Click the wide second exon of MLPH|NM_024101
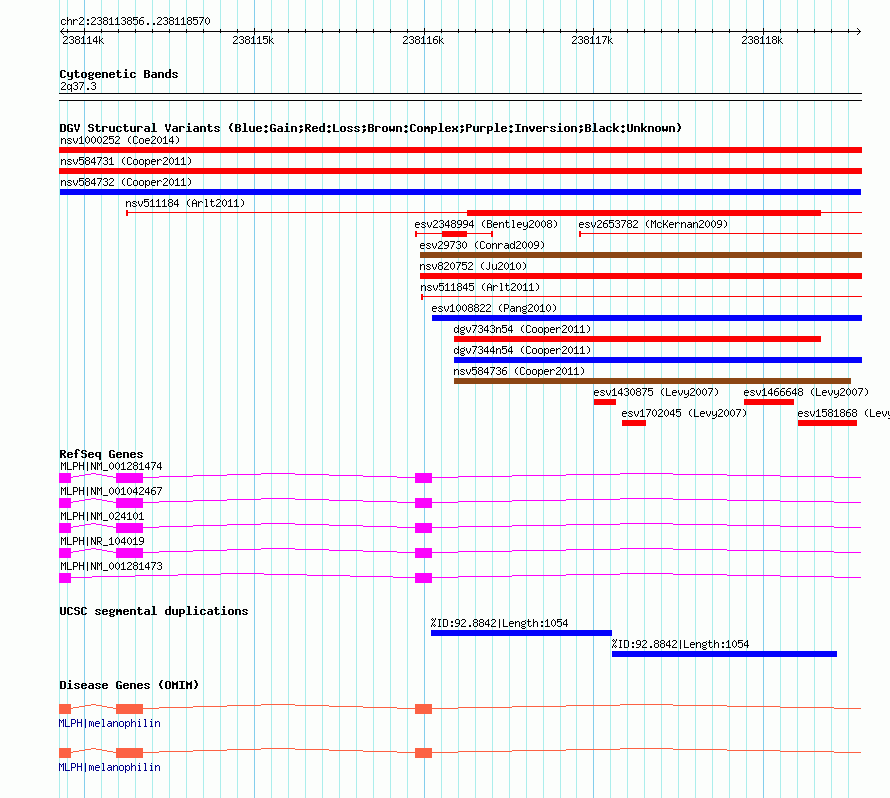This screenshot has width=890, height=798. pyautogui.click(x=129, y=528)
